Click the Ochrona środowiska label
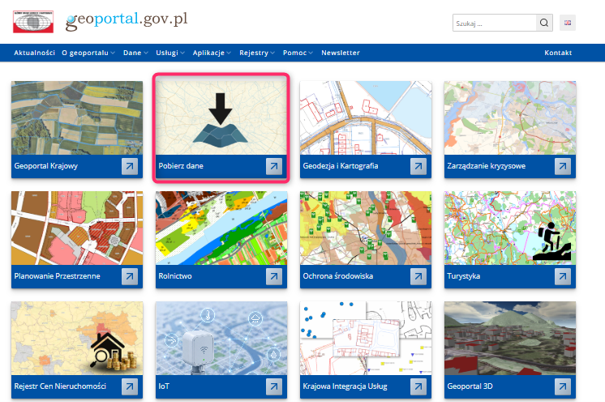The width and height of the screenshot is (605, 402). [338, 276]
